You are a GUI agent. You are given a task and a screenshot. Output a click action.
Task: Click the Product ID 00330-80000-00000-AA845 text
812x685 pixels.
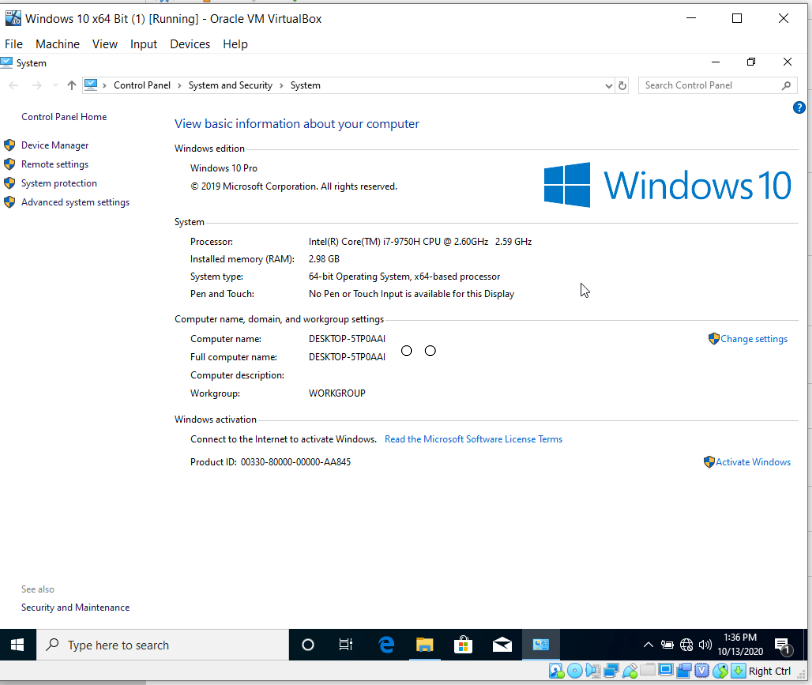click(x=270, y=462)
